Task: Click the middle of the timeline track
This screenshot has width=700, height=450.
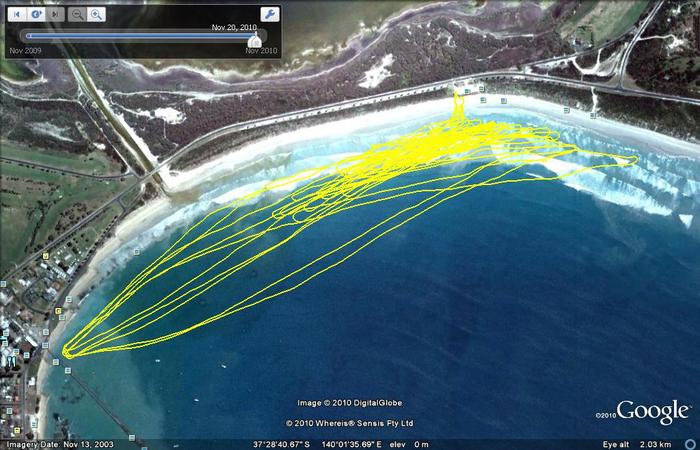Action: [x=140, y=36]
